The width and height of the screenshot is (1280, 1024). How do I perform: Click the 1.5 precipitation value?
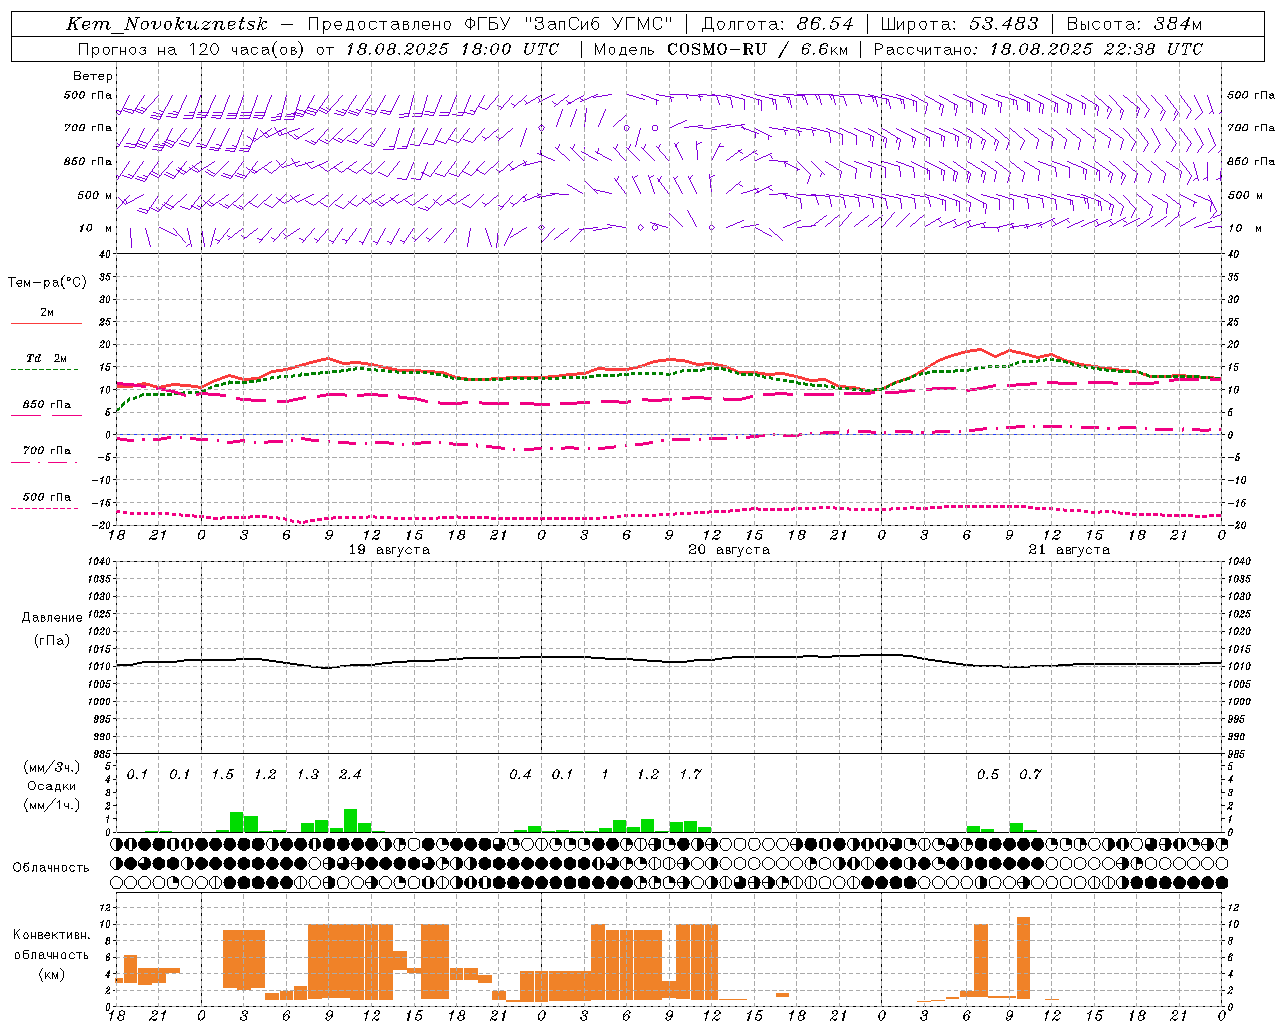point(222,774)
